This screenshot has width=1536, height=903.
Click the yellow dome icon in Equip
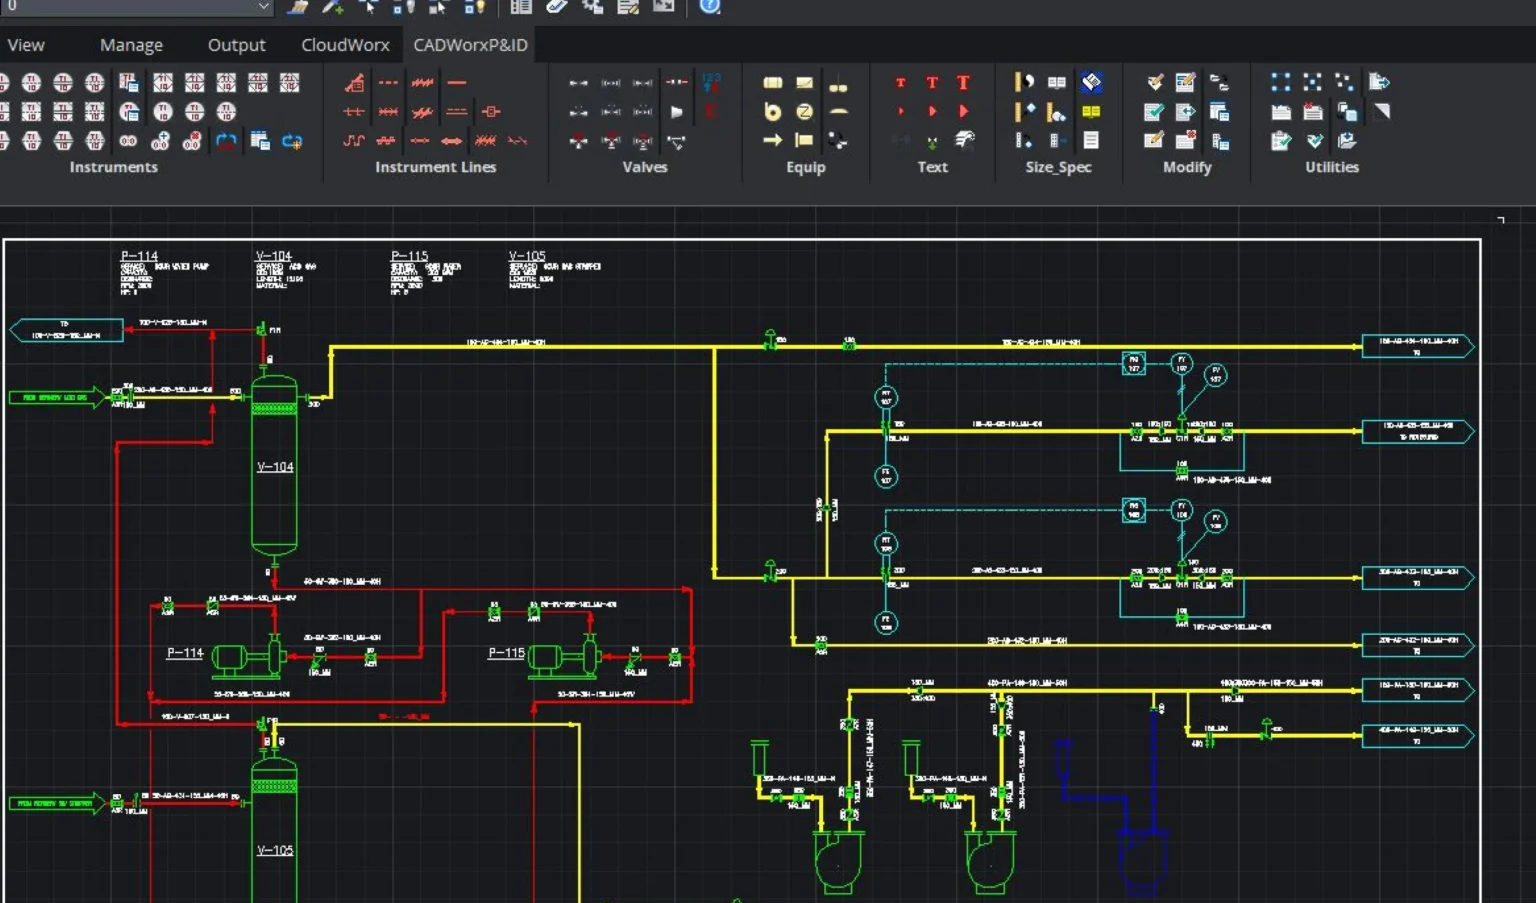coord(839,112)
